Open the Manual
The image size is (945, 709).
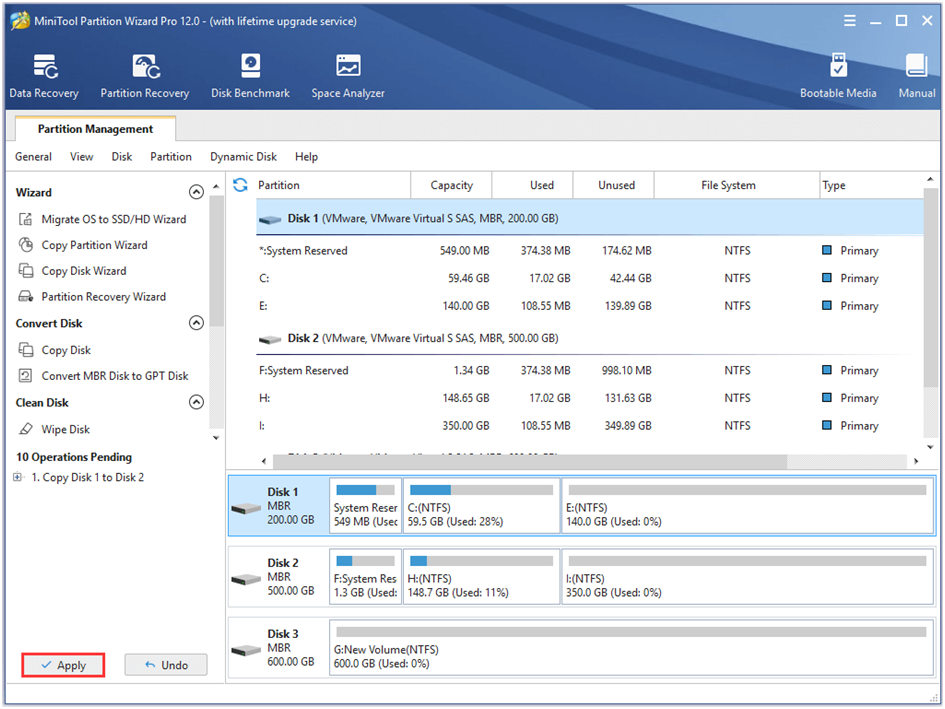tap(917, 75)
